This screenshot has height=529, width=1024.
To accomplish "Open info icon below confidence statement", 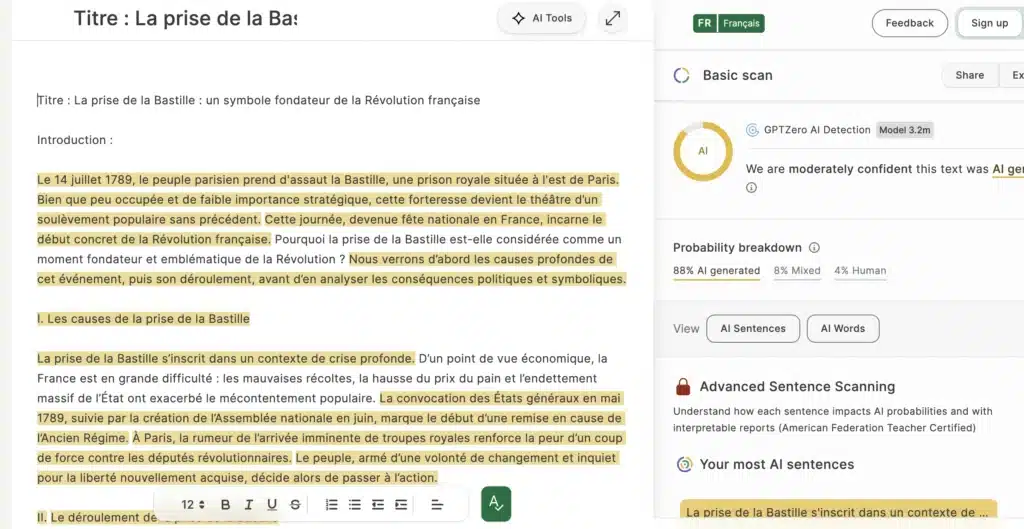I will pyautogui.click(x=751, y=187).
